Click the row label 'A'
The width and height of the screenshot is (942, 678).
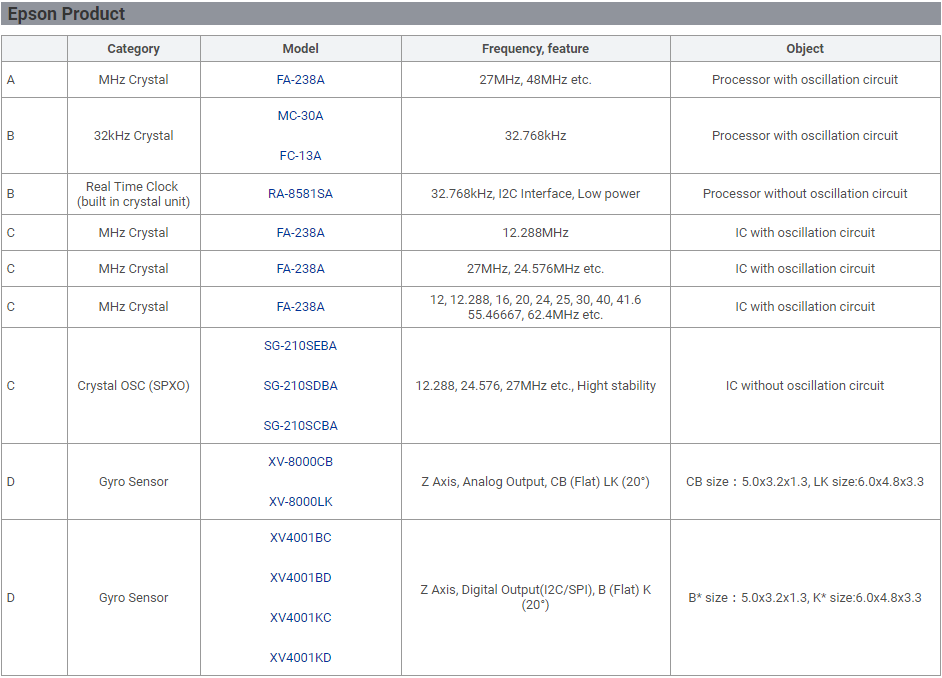tap(11, 79)
